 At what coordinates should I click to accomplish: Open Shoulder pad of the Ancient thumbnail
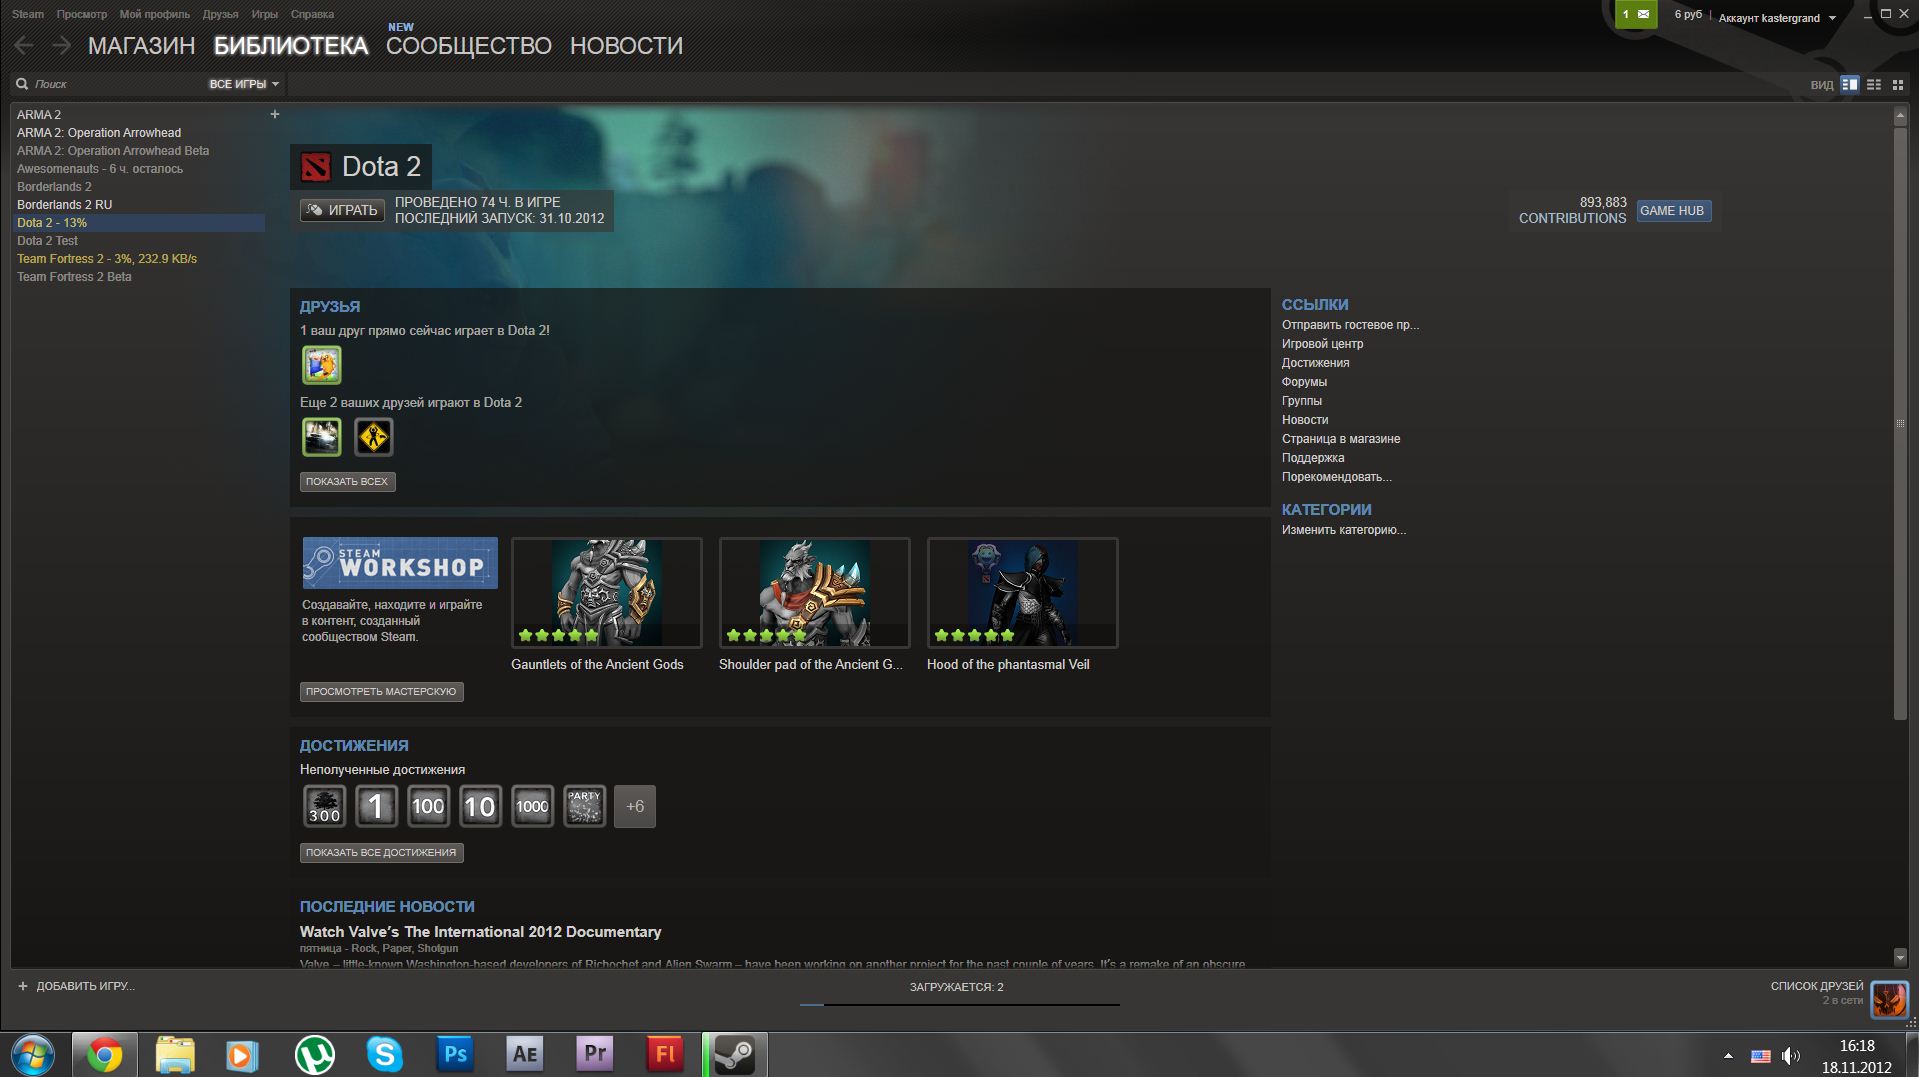pyautogui.click(x=815, y=593)
